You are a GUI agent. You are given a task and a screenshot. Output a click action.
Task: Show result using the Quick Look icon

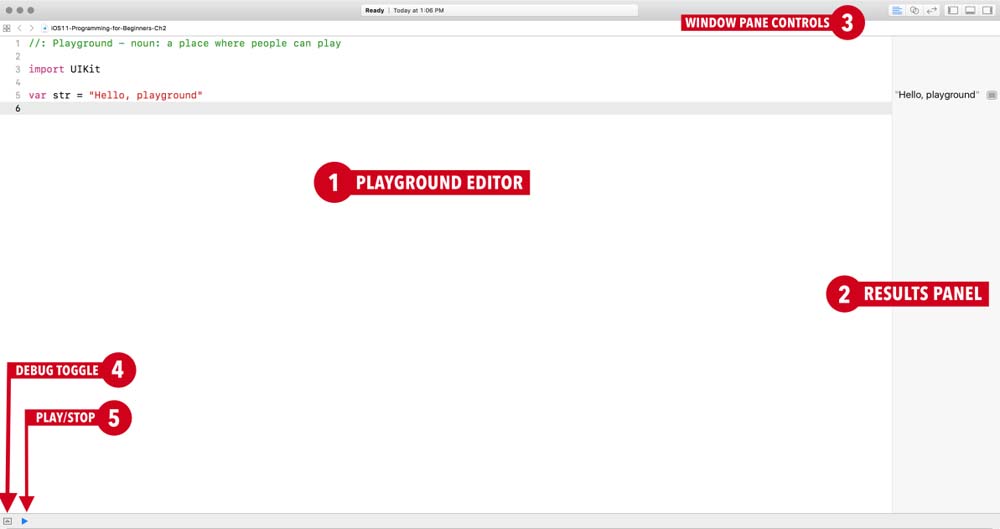click(991, 95)
